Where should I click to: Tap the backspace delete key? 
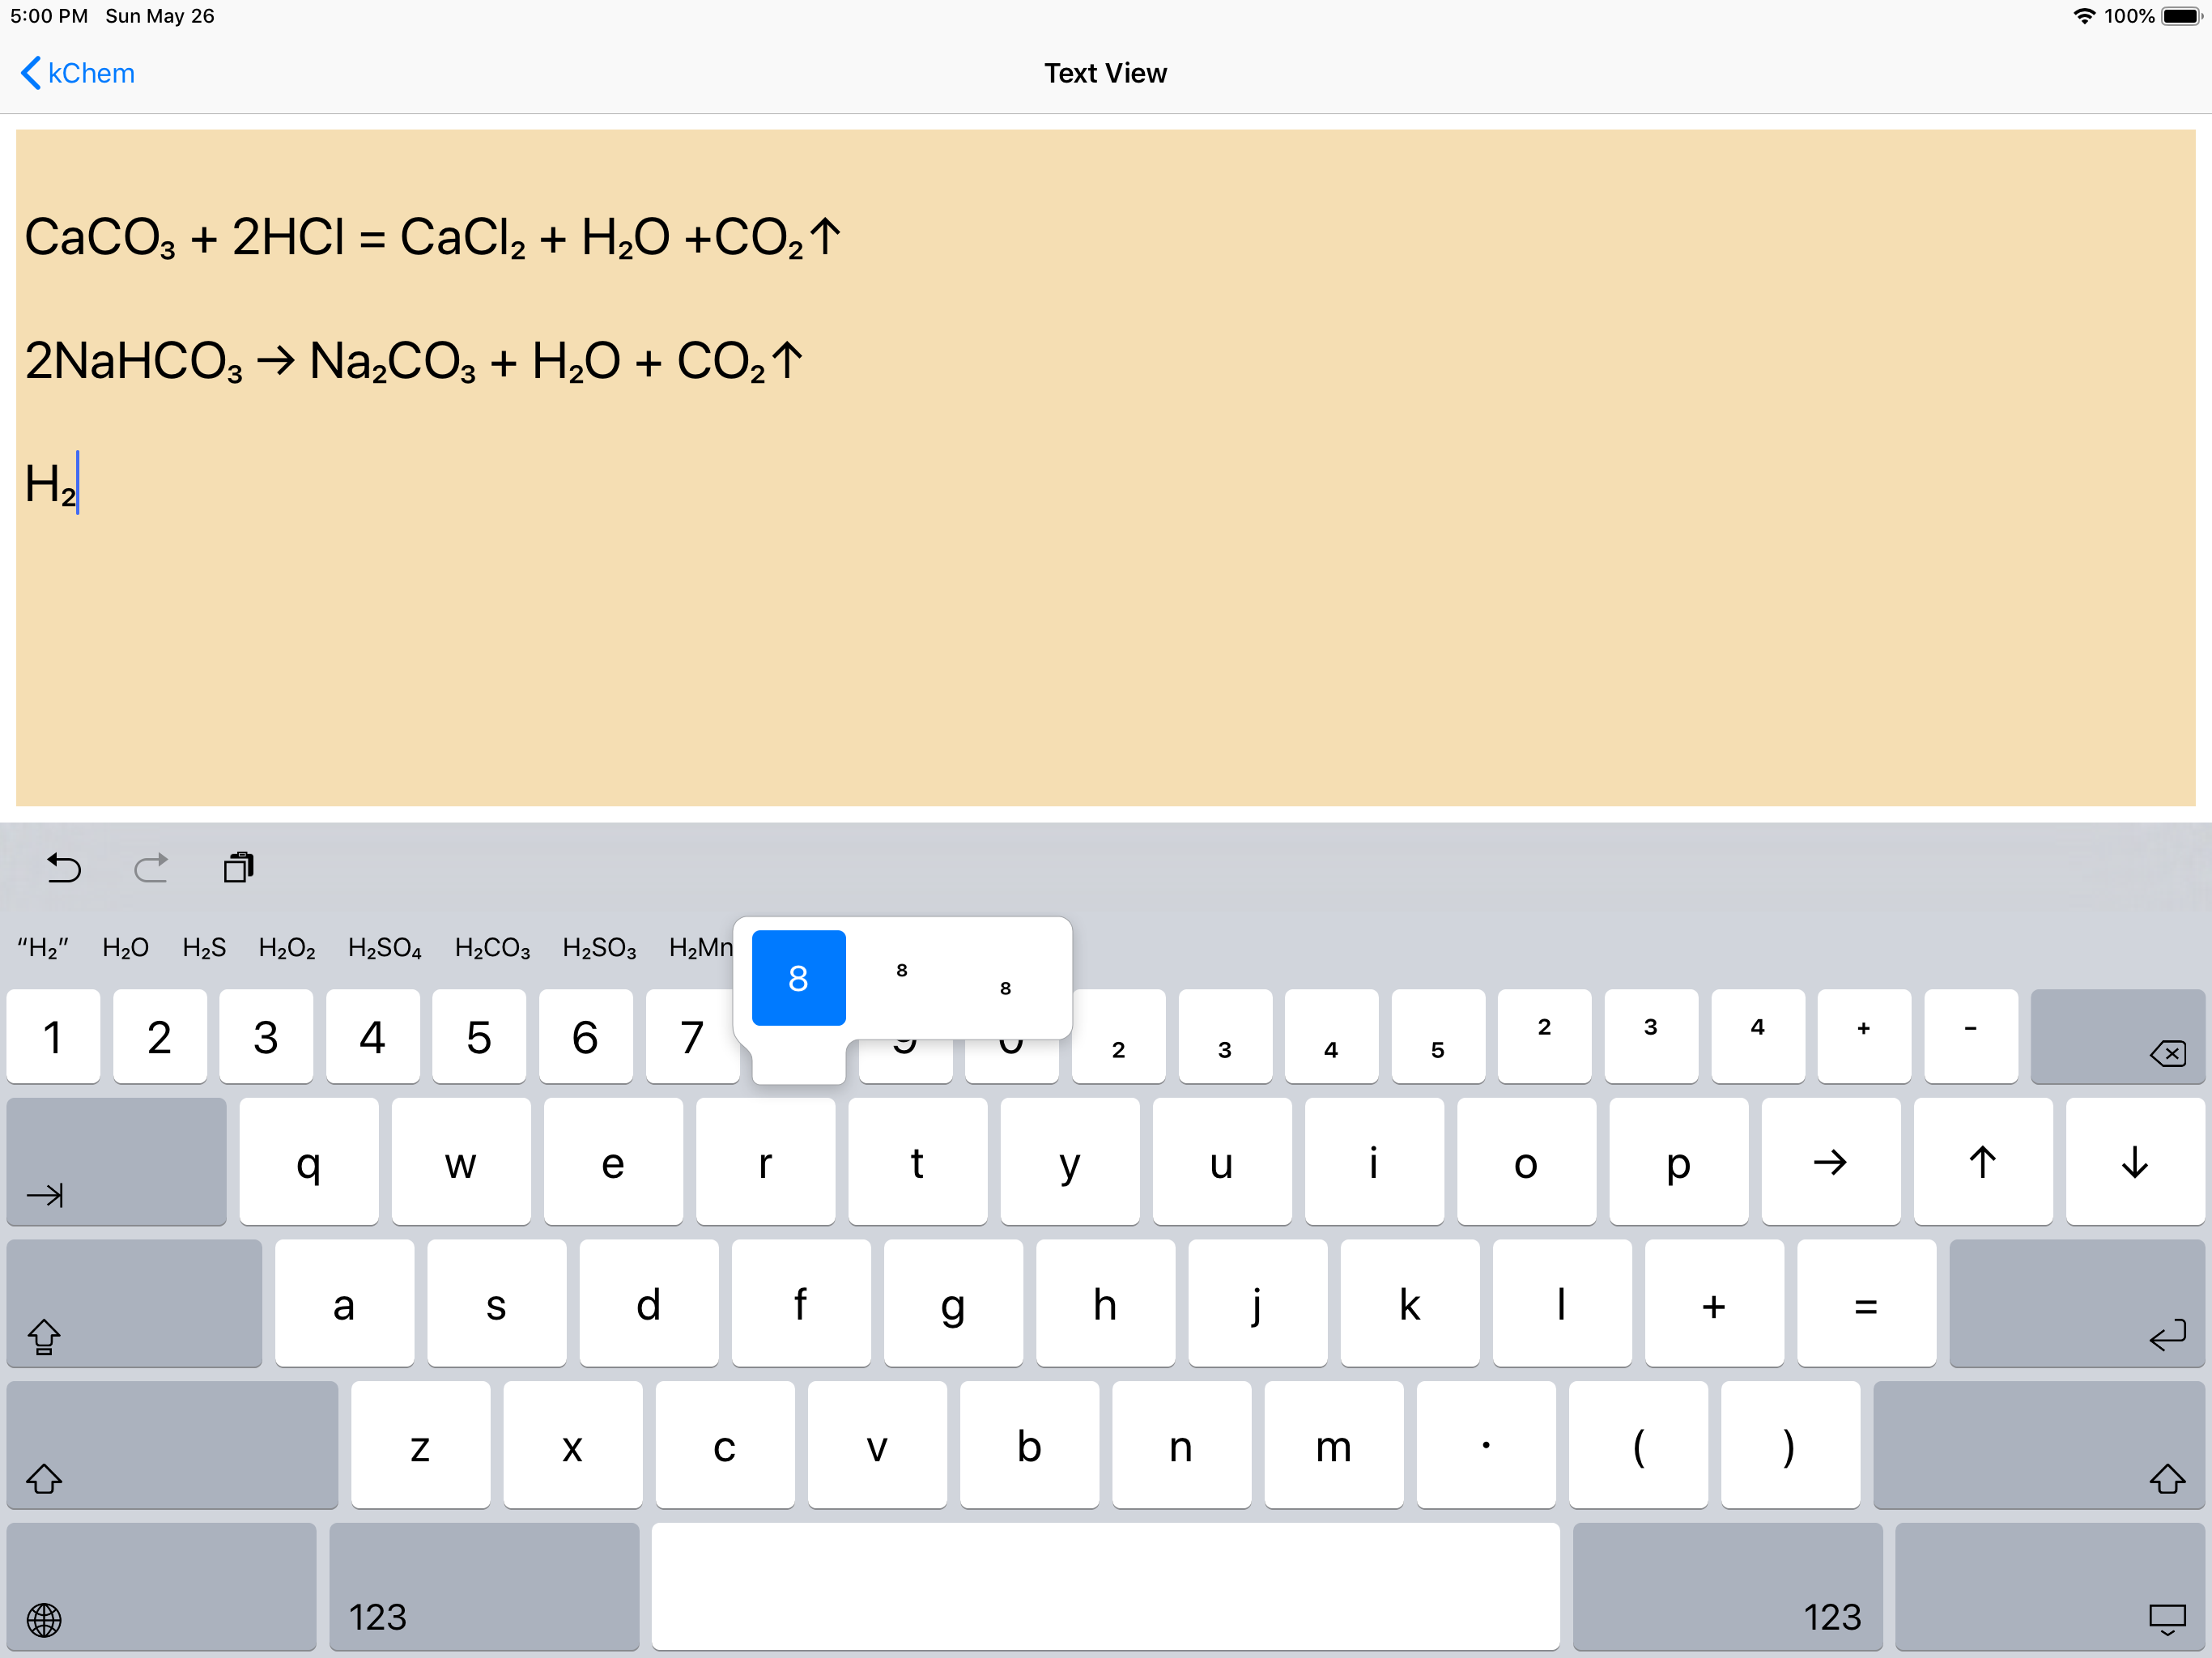click(2118, 1037)
